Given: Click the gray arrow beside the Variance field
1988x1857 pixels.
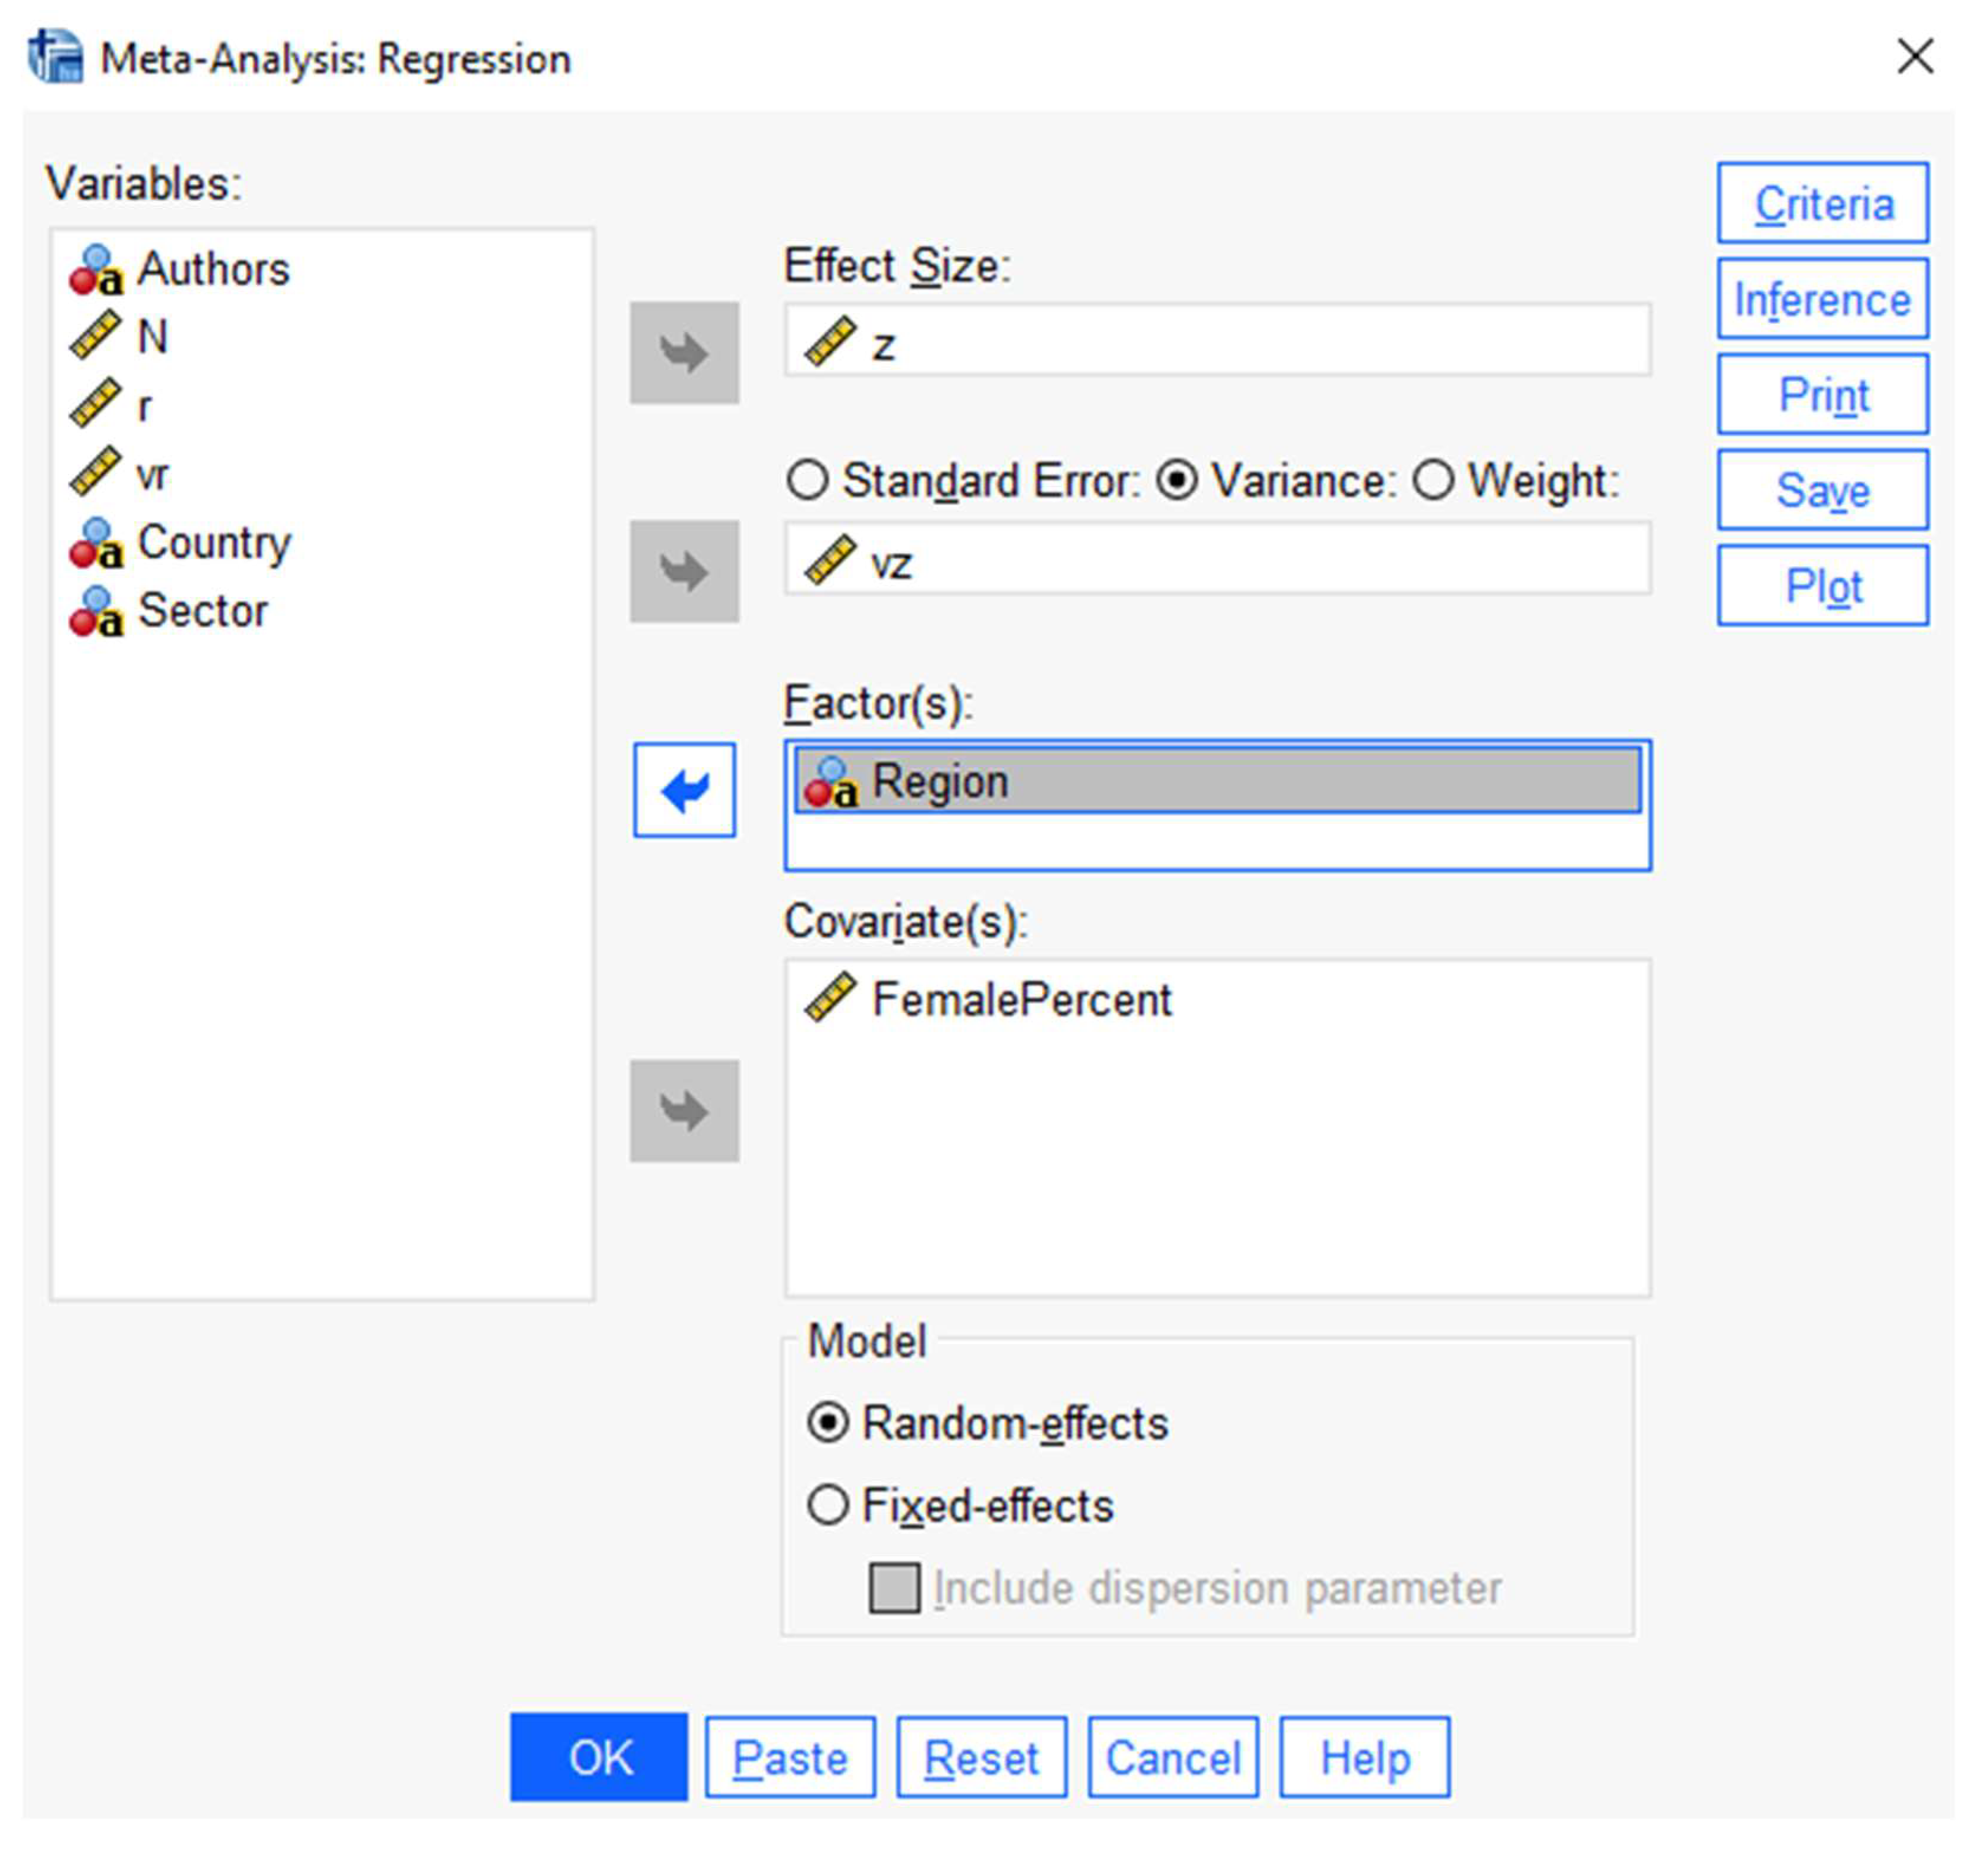Looking at the screenshot, I should point(684,570).
